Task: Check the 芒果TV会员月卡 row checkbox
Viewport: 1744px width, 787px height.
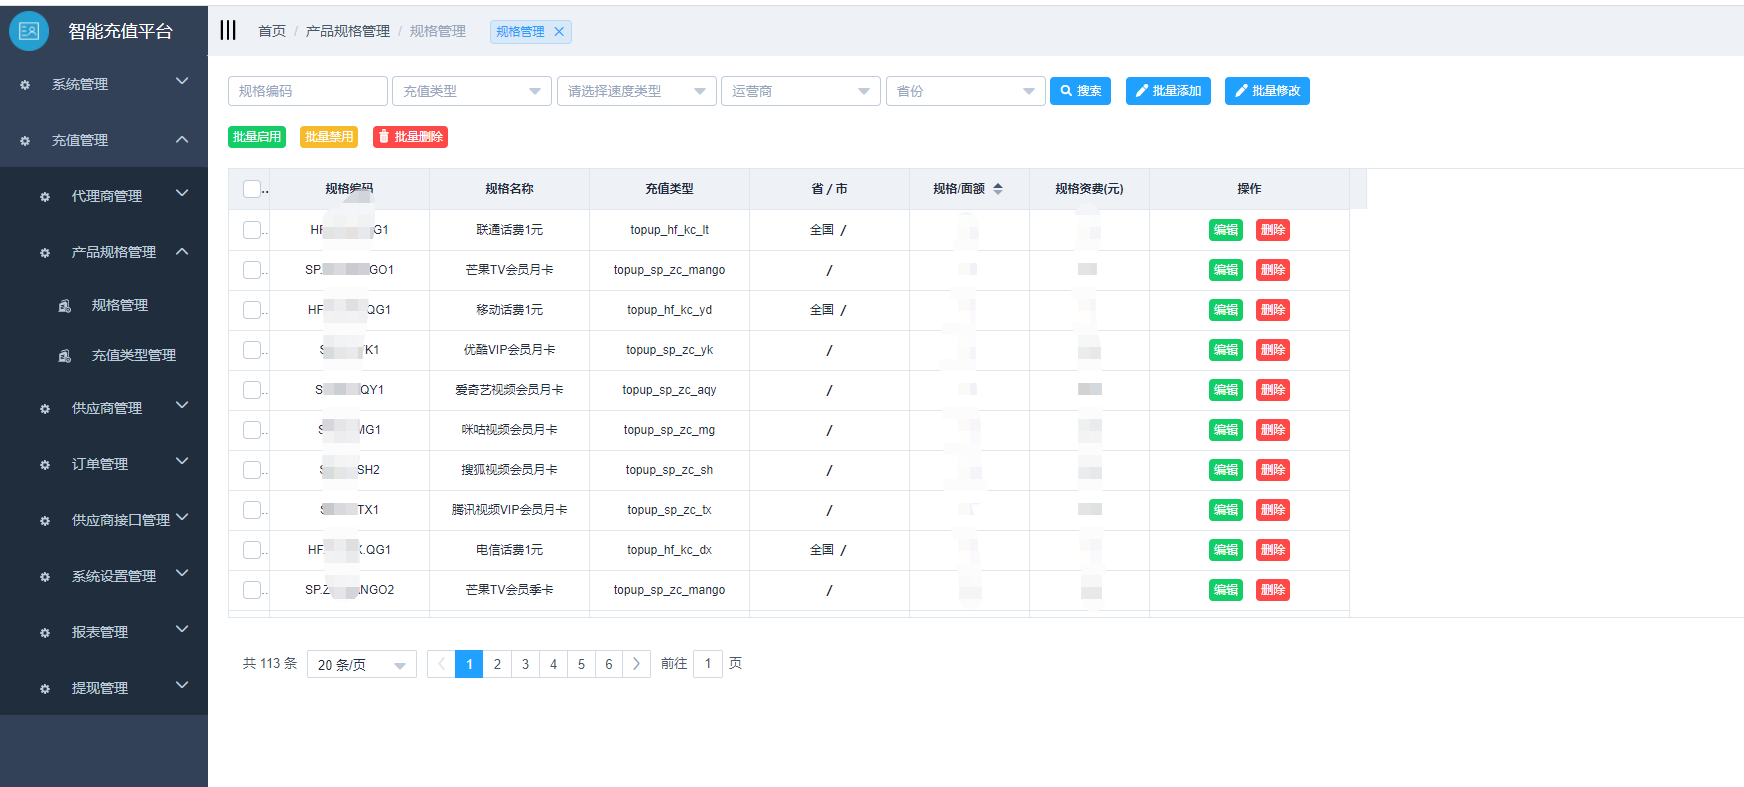Action: 252,270
